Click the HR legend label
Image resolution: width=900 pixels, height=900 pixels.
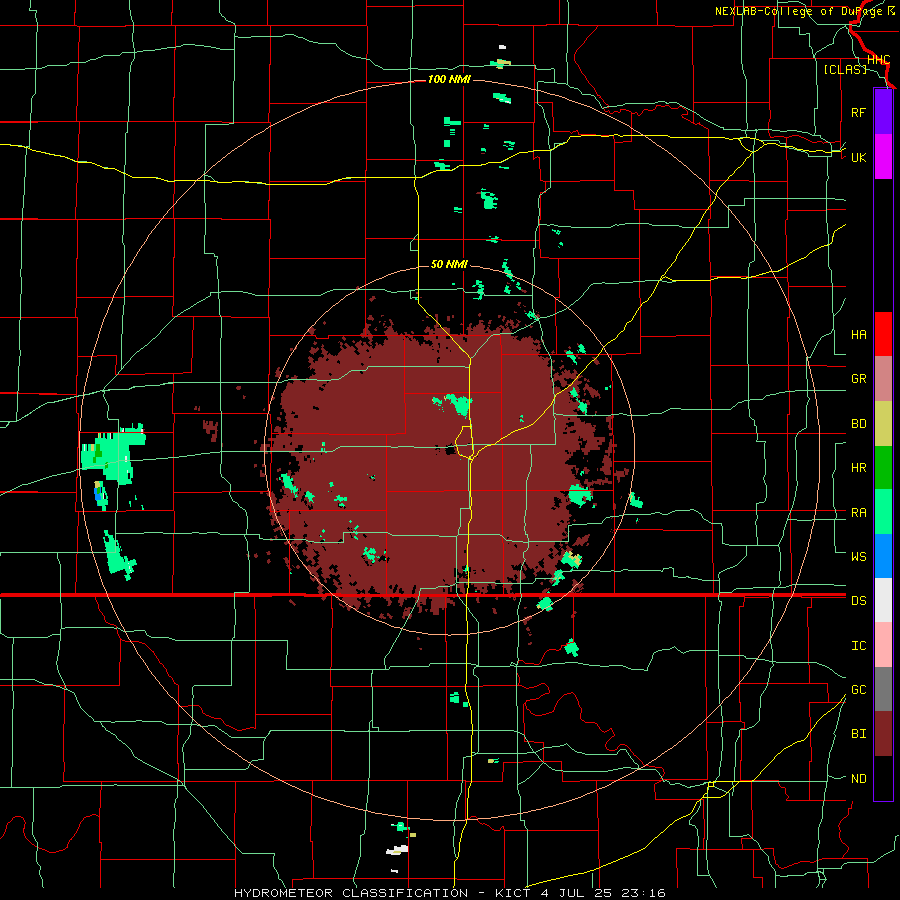click(858, 468)
